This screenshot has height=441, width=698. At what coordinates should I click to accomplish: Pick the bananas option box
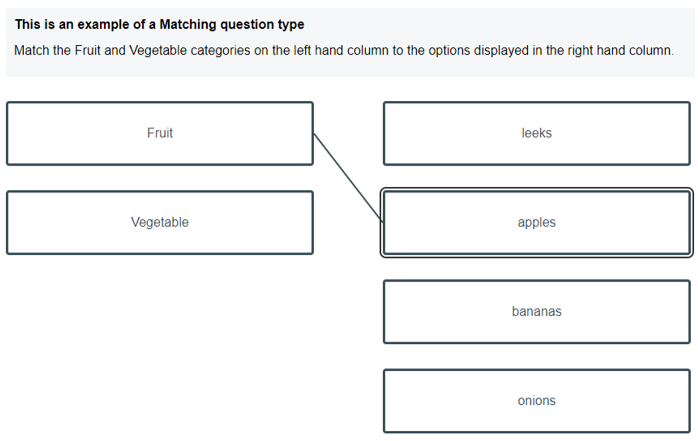click(536, 311)
